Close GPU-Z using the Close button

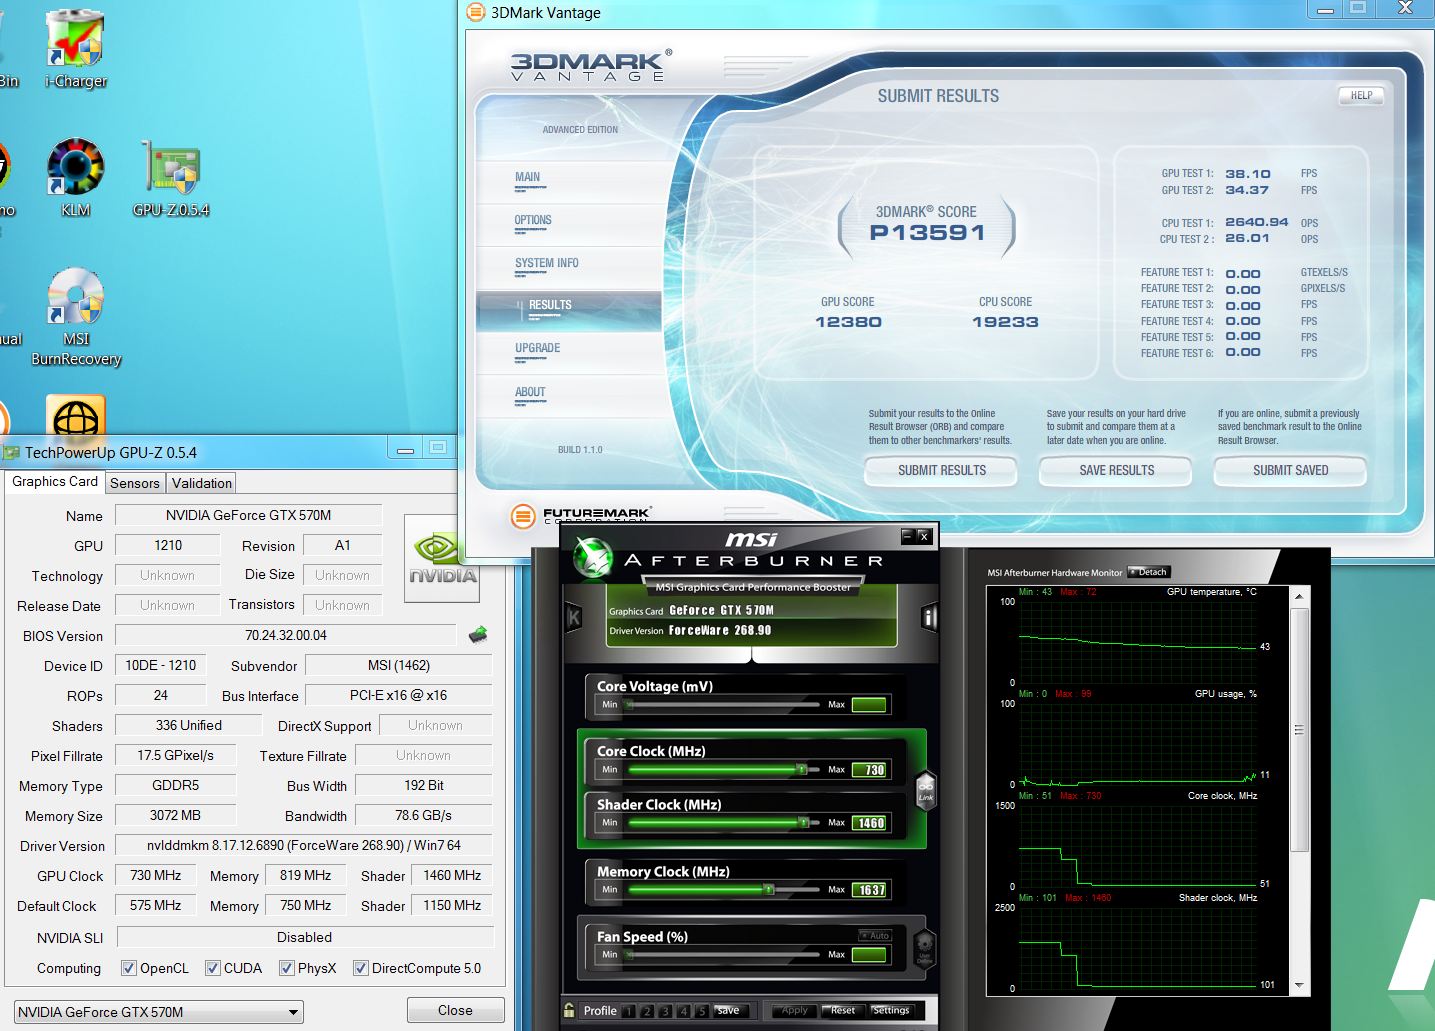coord(455,1010)
